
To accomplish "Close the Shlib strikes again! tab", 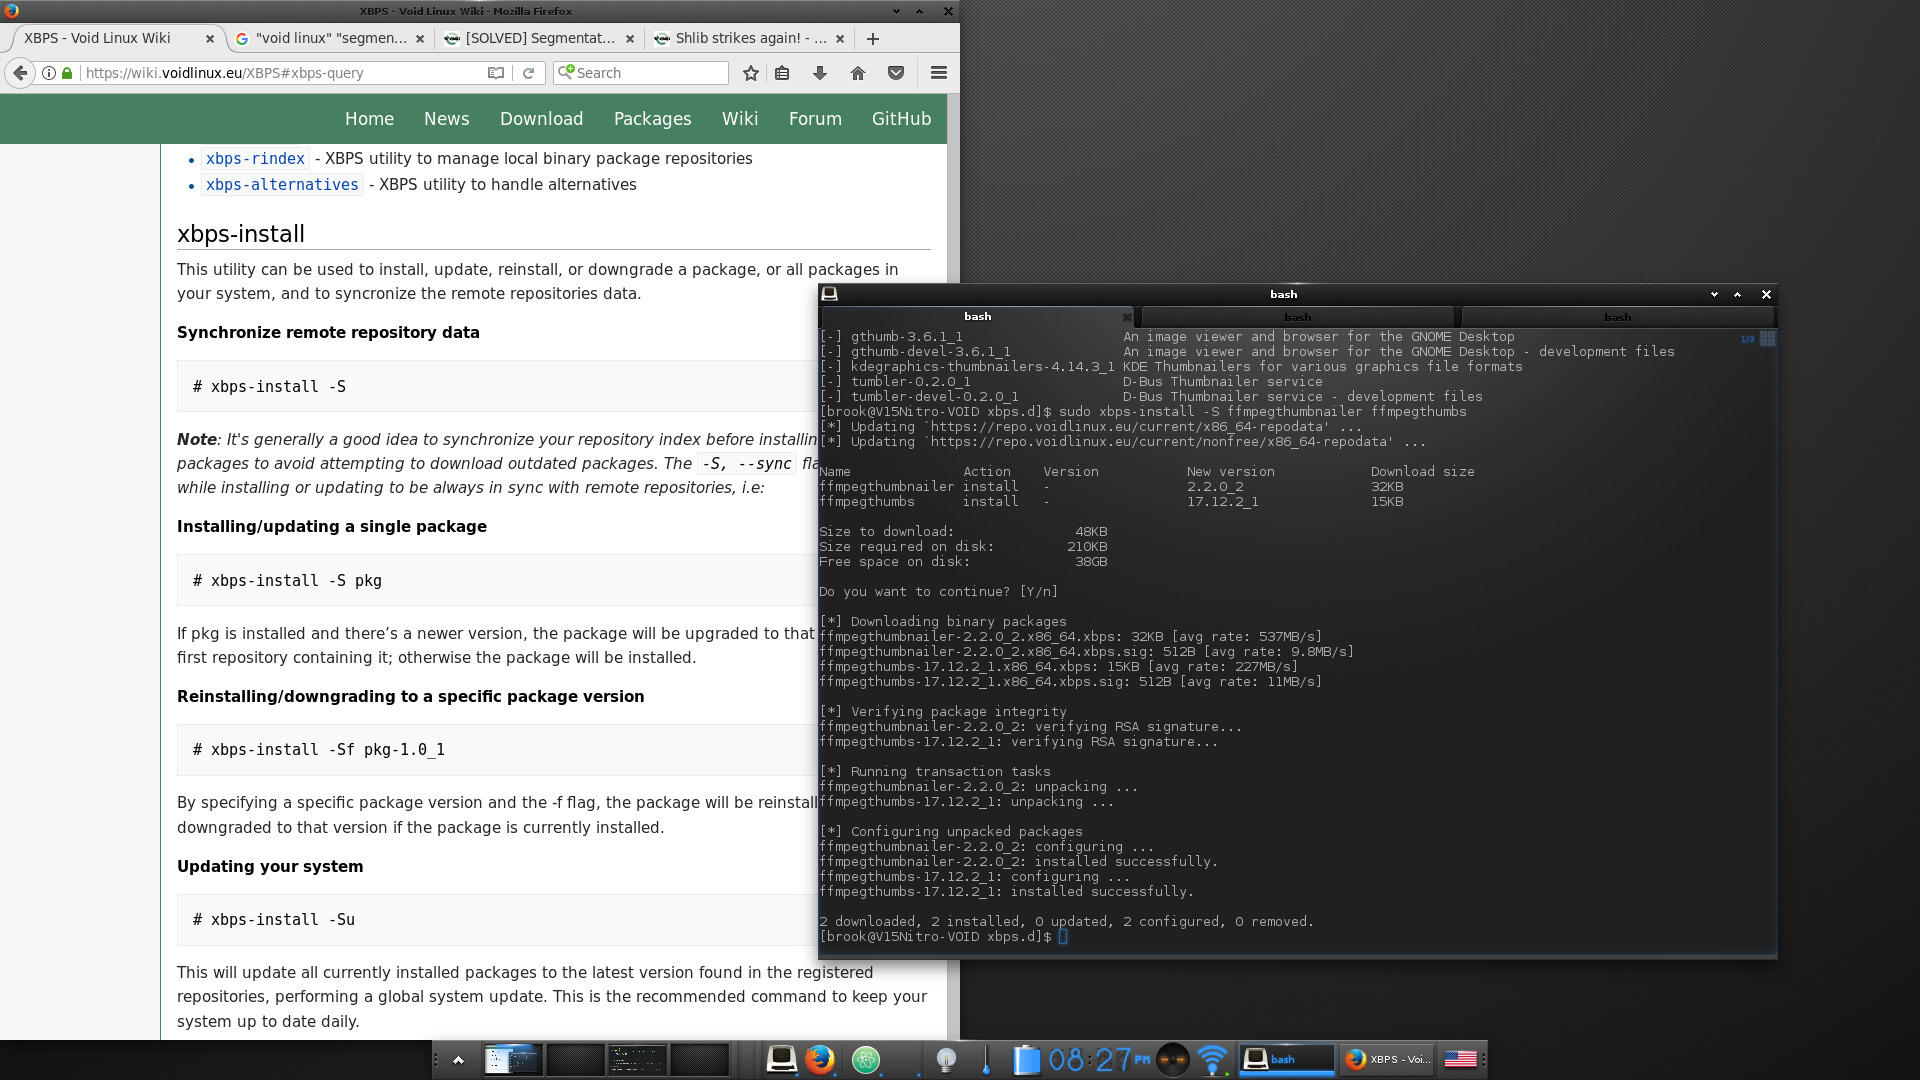I will 840,39.
